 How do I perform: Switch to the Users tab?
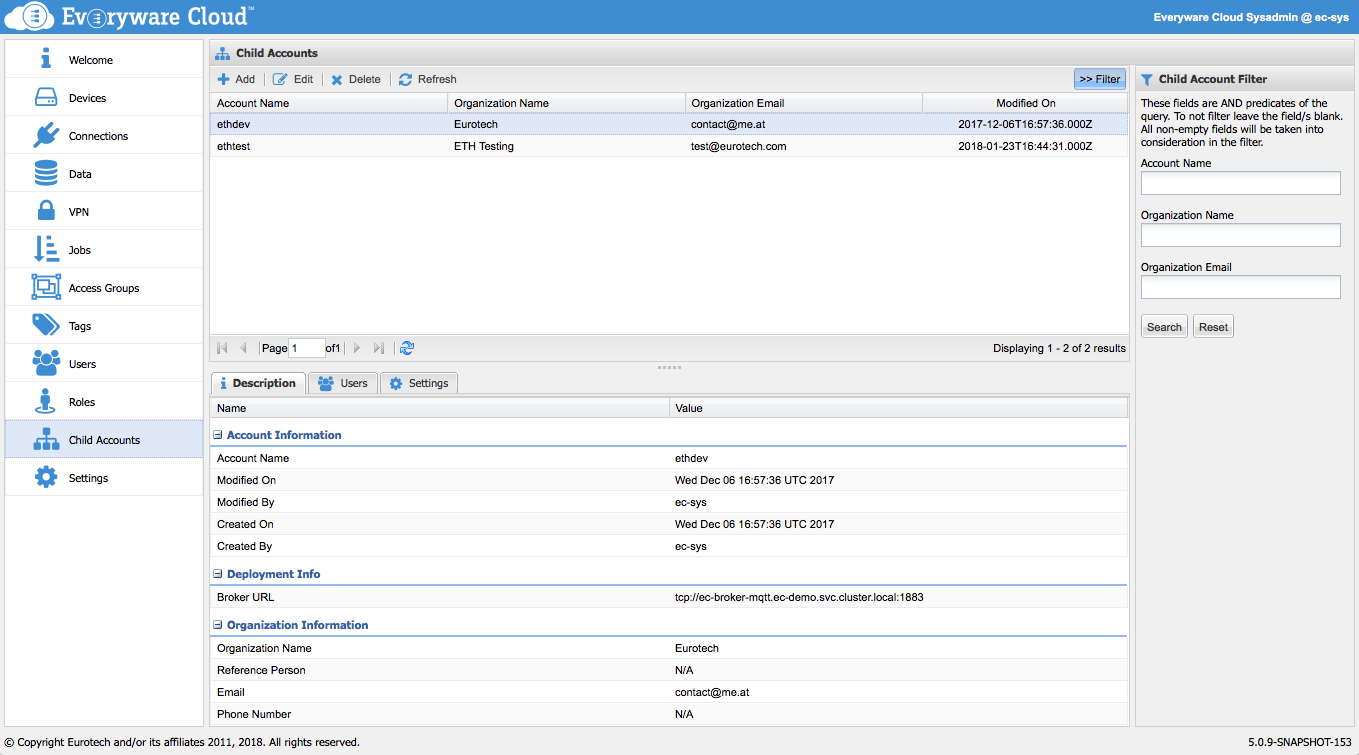click(x=343, y=383)
